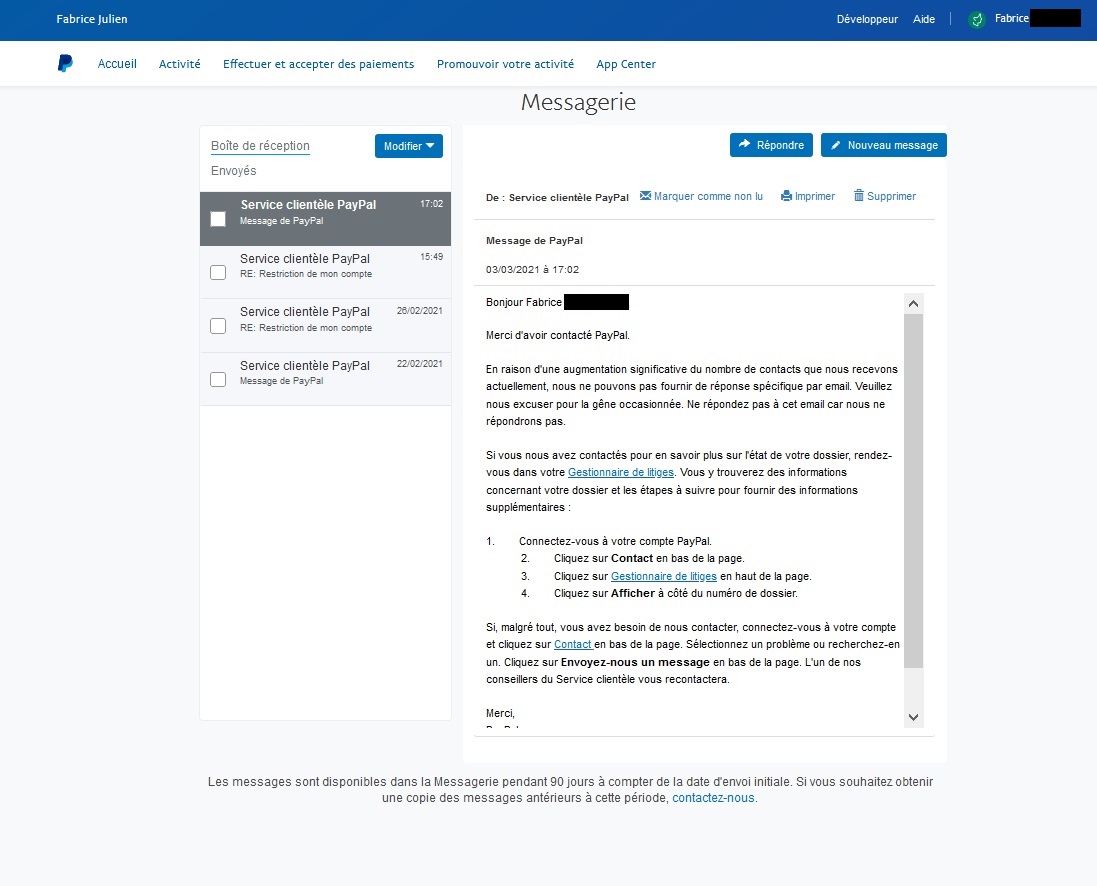Switch to the Envoyés folder
The image size is (1097, 886).
[234, 171]
